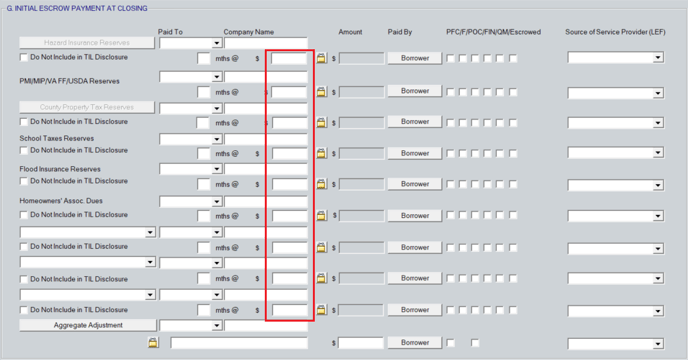
Task: Tick the PFC checkbox in Hazard Insurance Reserves row
Action: click(x=450, y=58)
